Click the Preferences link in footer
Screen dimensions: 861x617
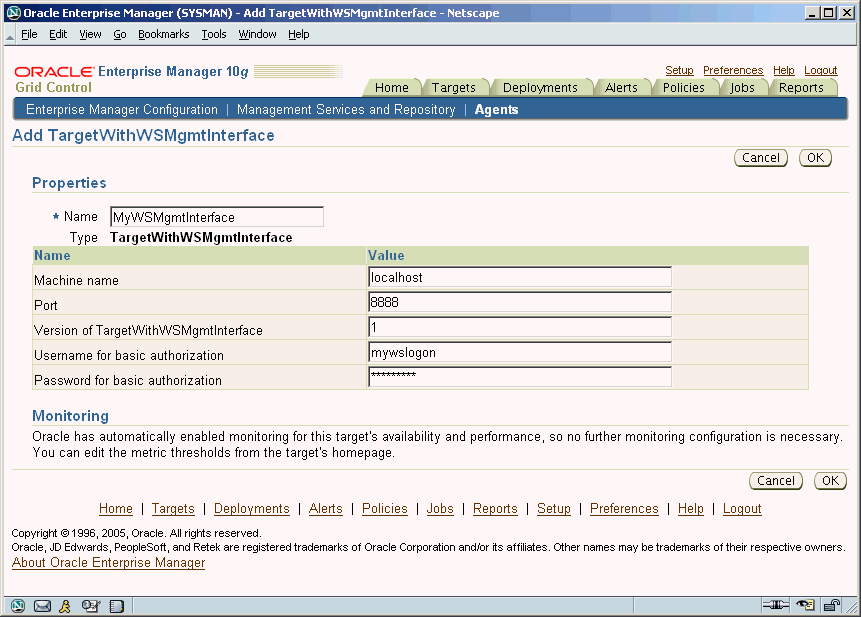pos(624,509)
